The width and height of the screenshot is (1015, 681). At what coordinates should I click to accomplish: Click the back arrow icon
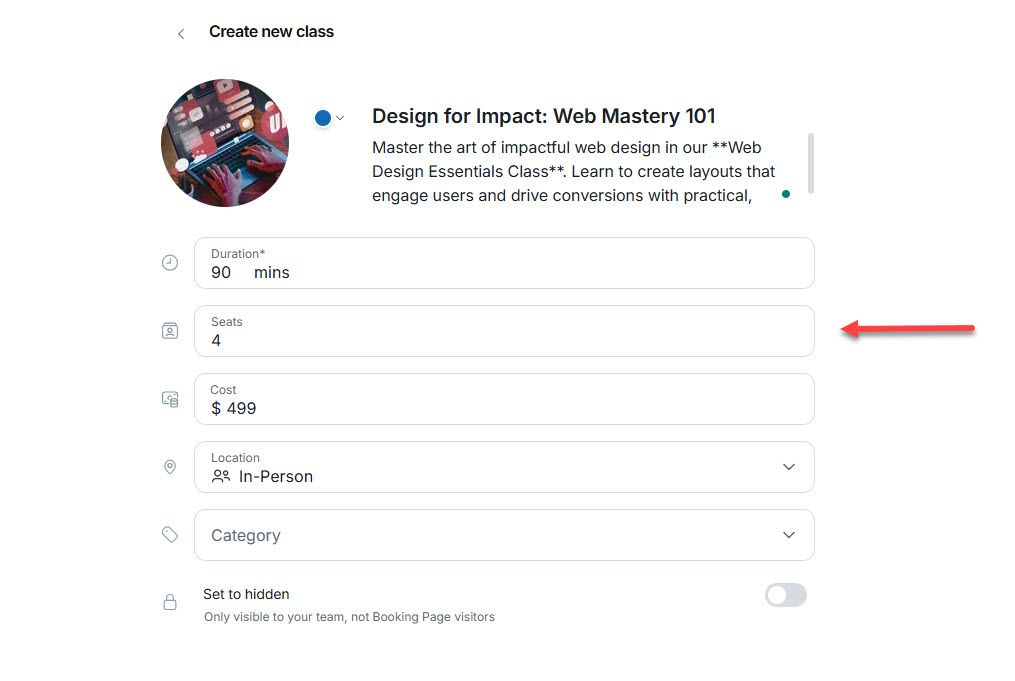pos(181,34)
